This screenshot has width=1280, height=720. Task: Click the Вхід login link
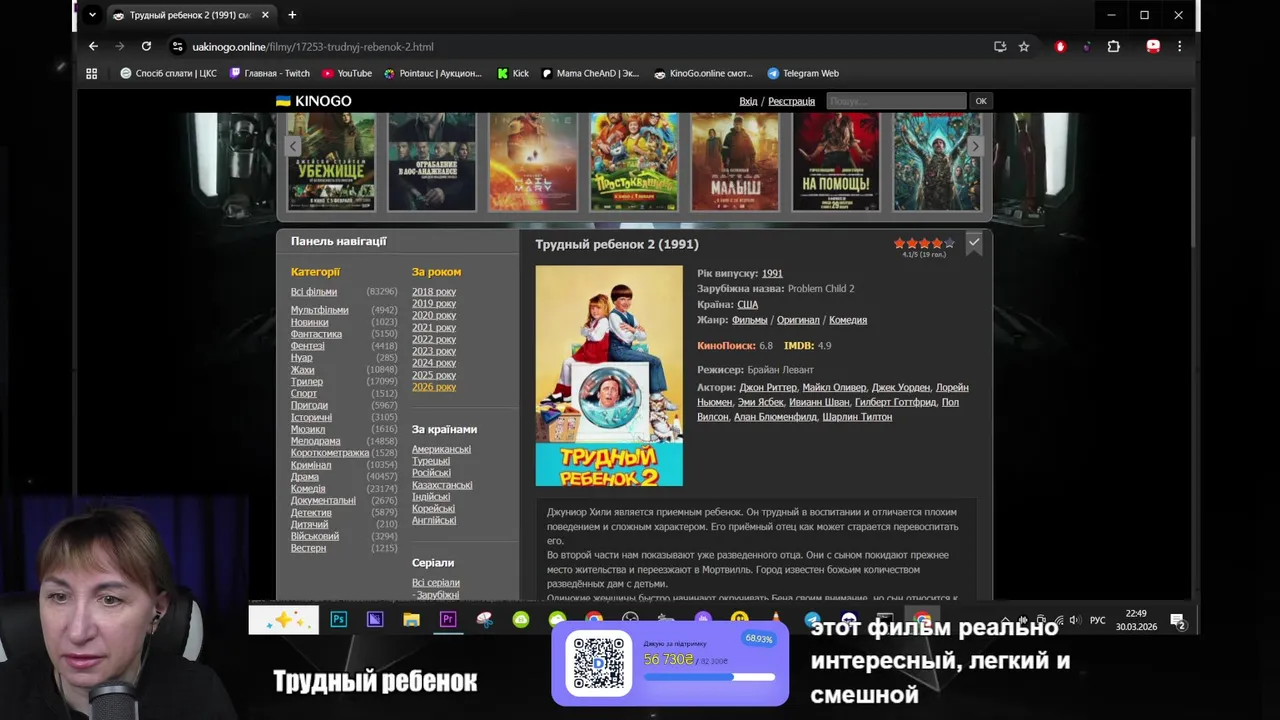click(x=748, y=101)
